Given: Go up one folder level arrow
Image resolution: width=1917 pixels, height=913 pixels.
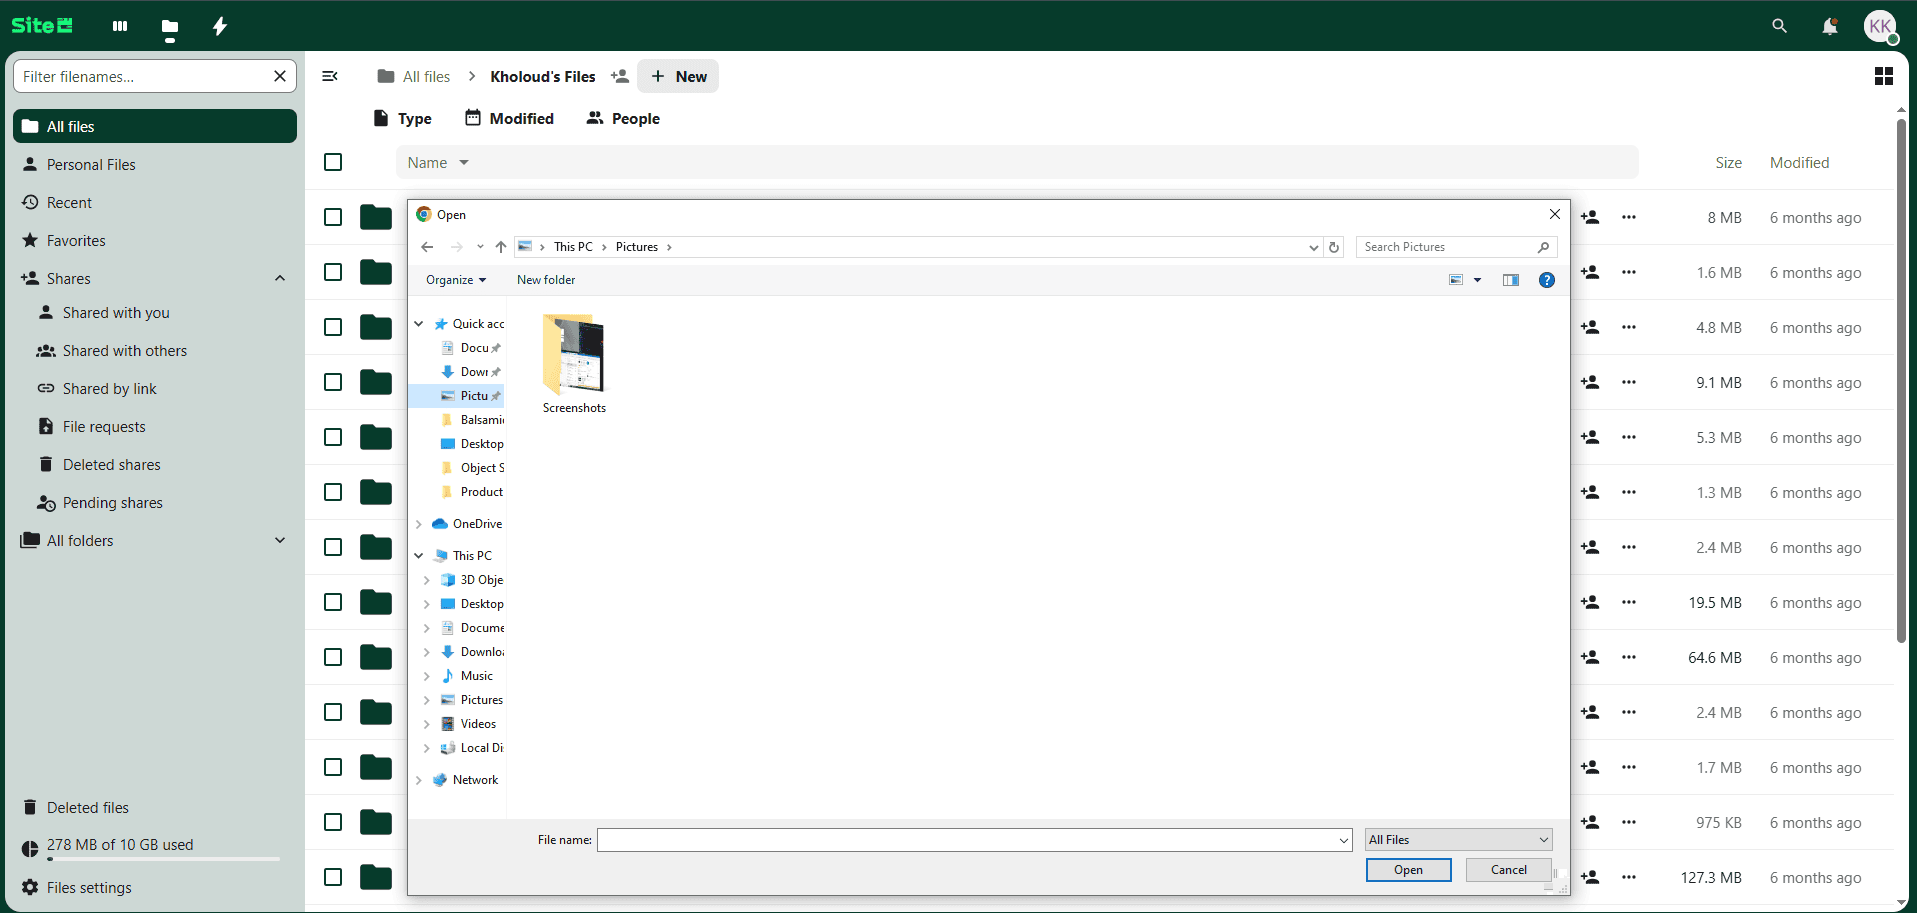Looking at the screenshot, I should 501,247.
